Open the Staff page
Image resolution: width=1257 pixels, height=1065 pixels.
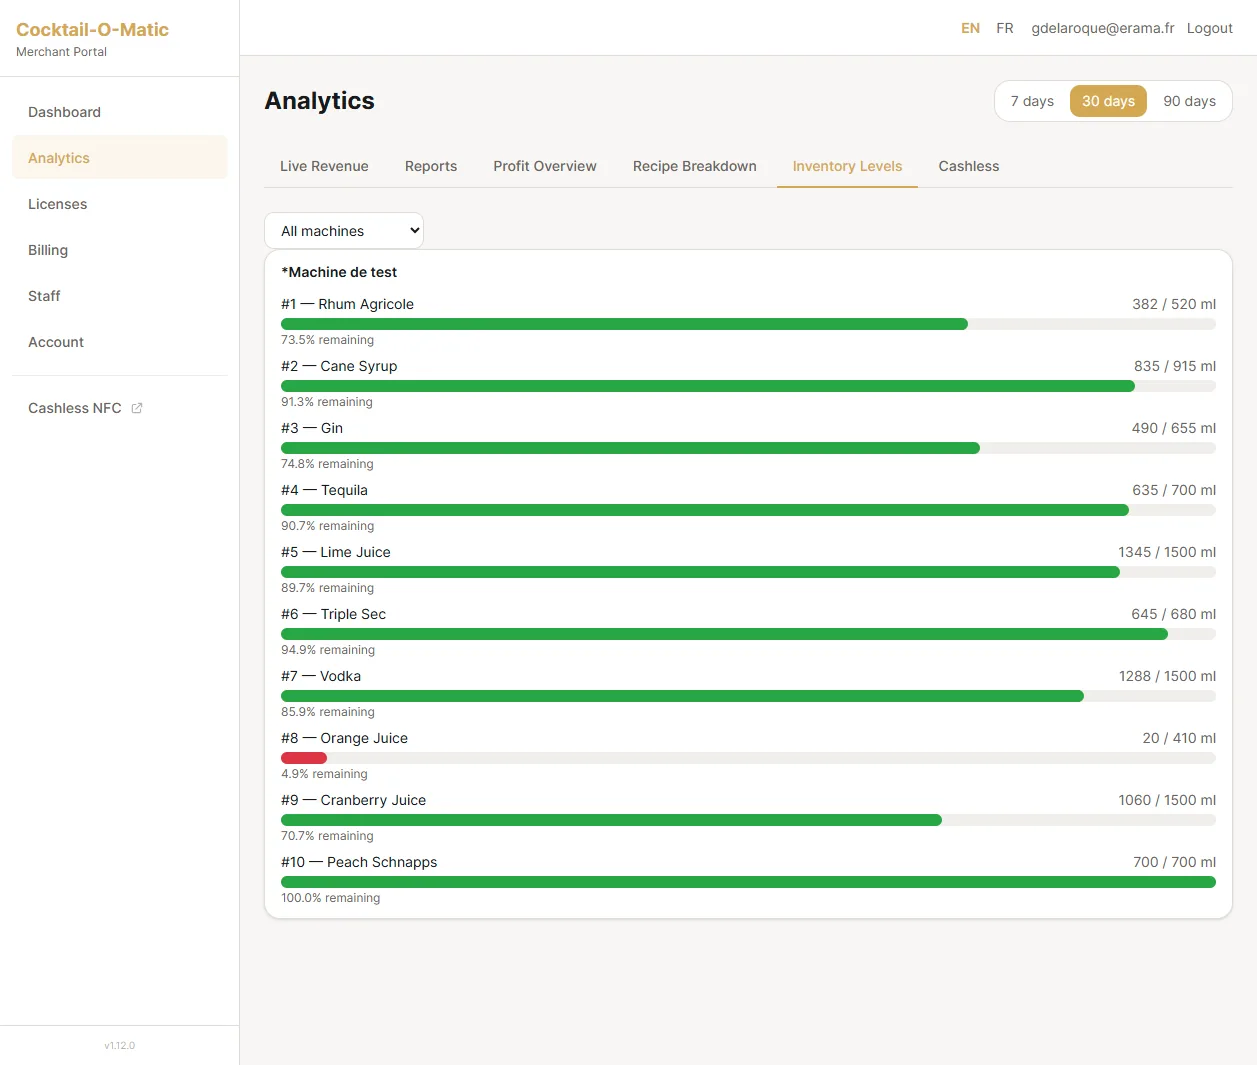tap(120, 296)
